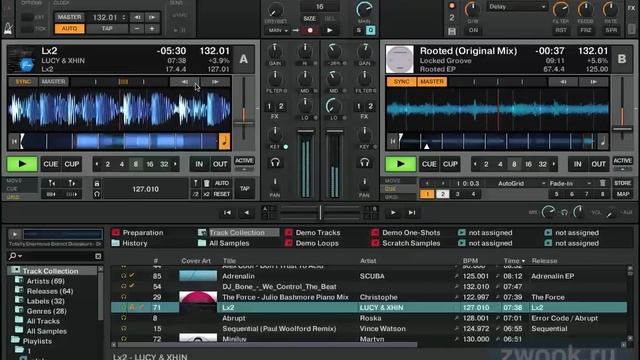Click the TAP button in the master clock
This screenshot has width=640, height=360.
click(107, 29)
